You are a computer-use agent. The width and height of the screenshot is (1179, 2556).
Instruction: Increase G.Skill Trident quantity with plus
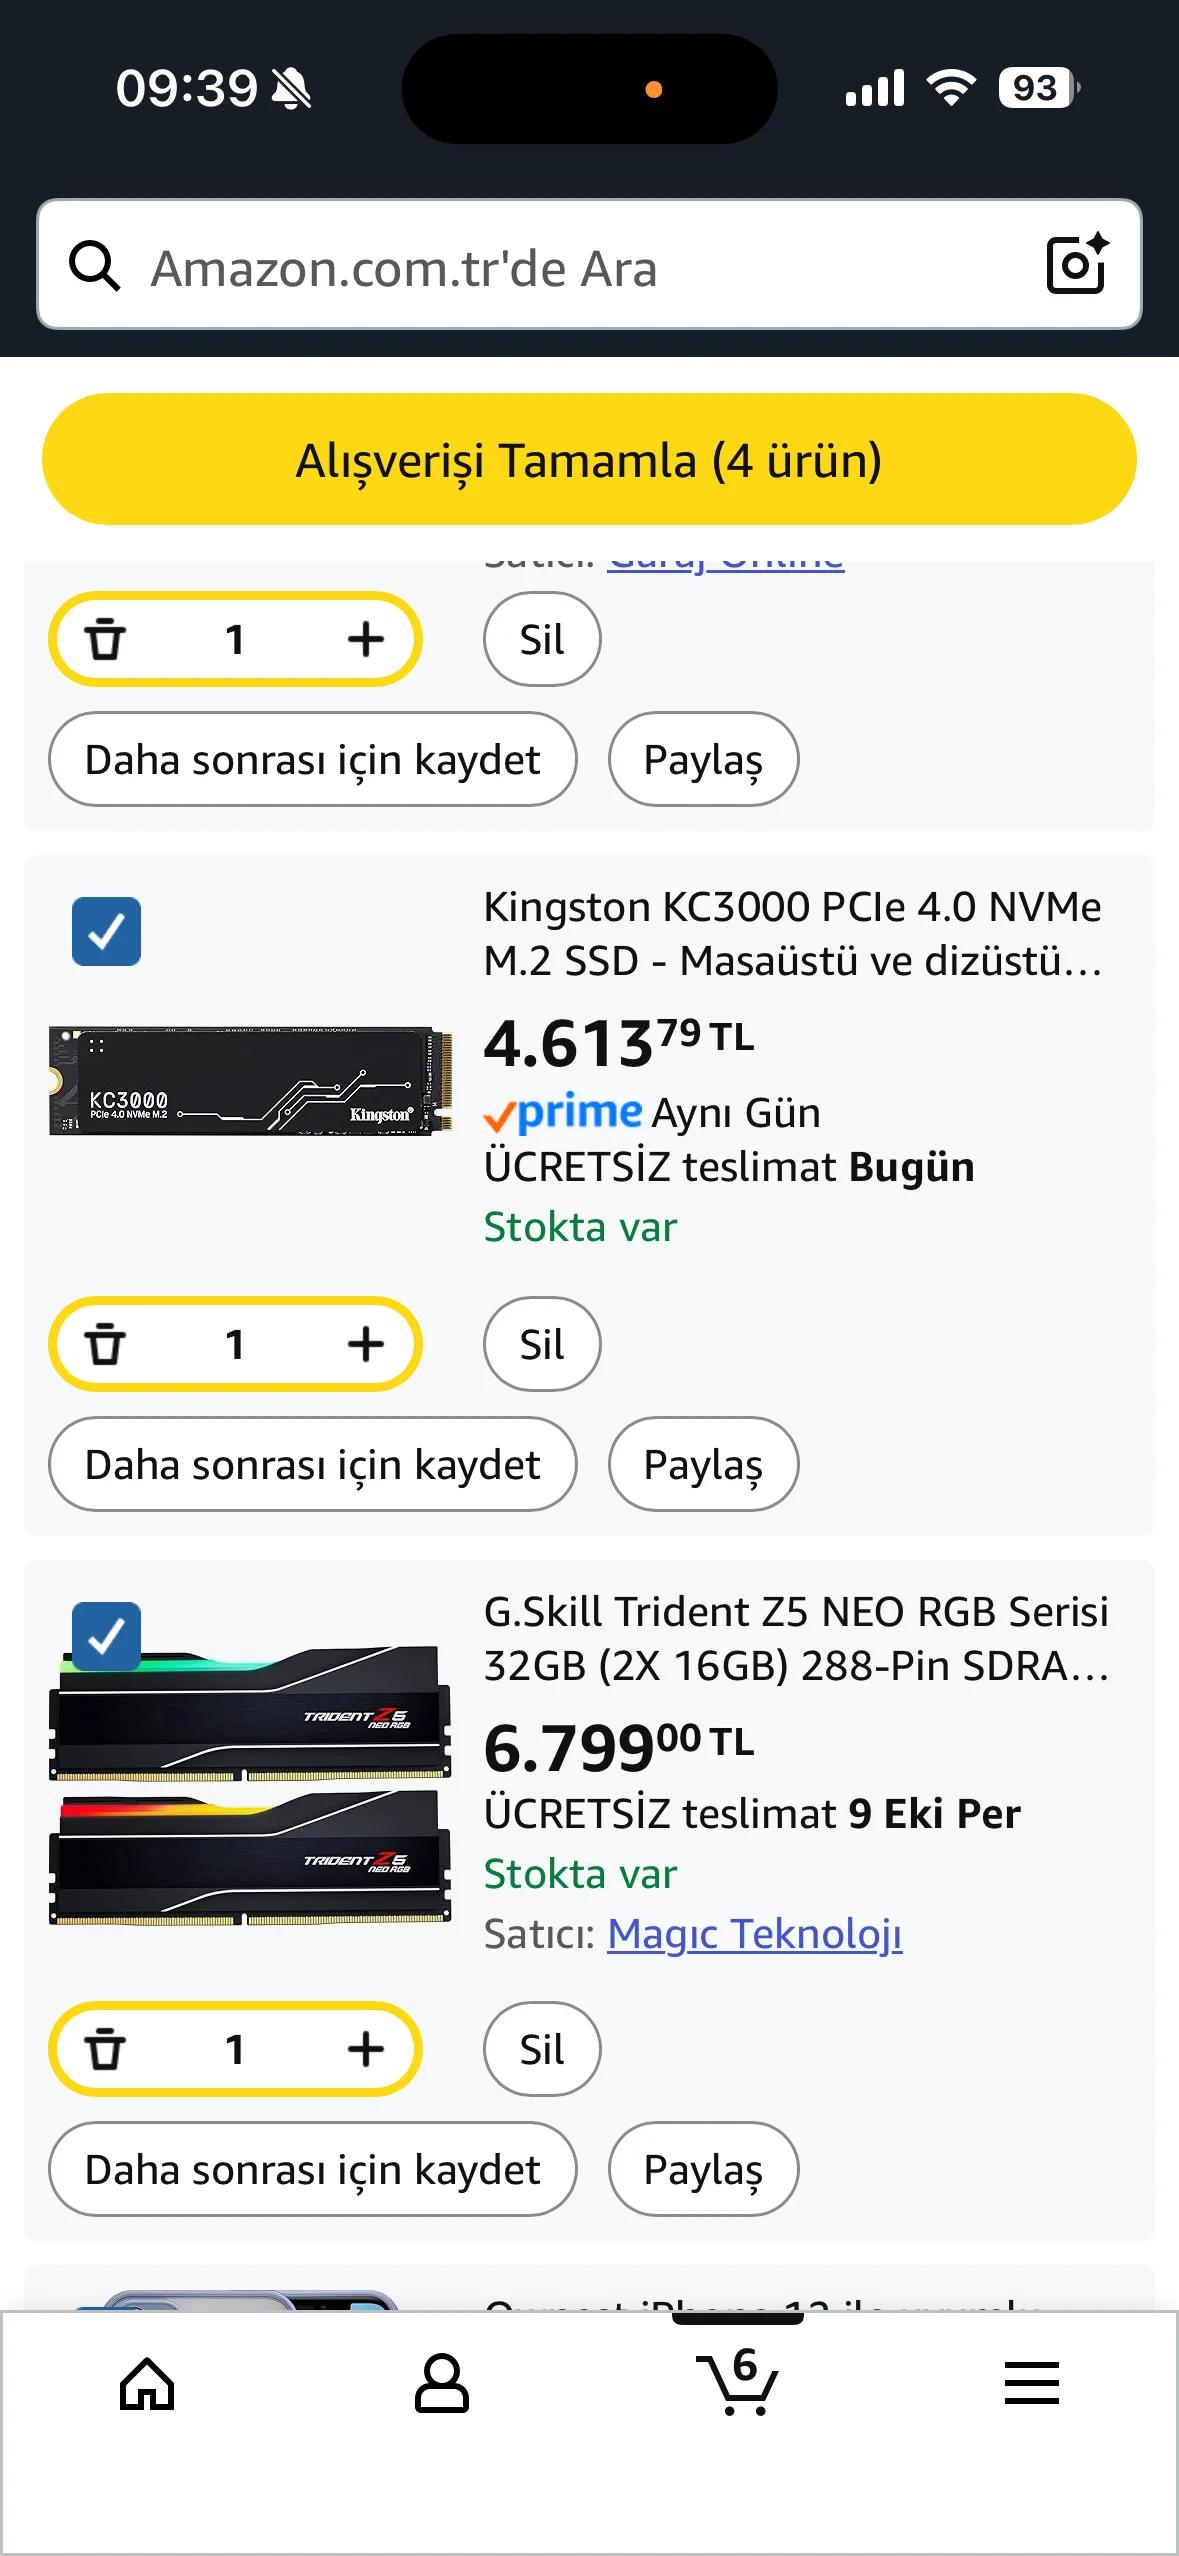coord(366,2049)
